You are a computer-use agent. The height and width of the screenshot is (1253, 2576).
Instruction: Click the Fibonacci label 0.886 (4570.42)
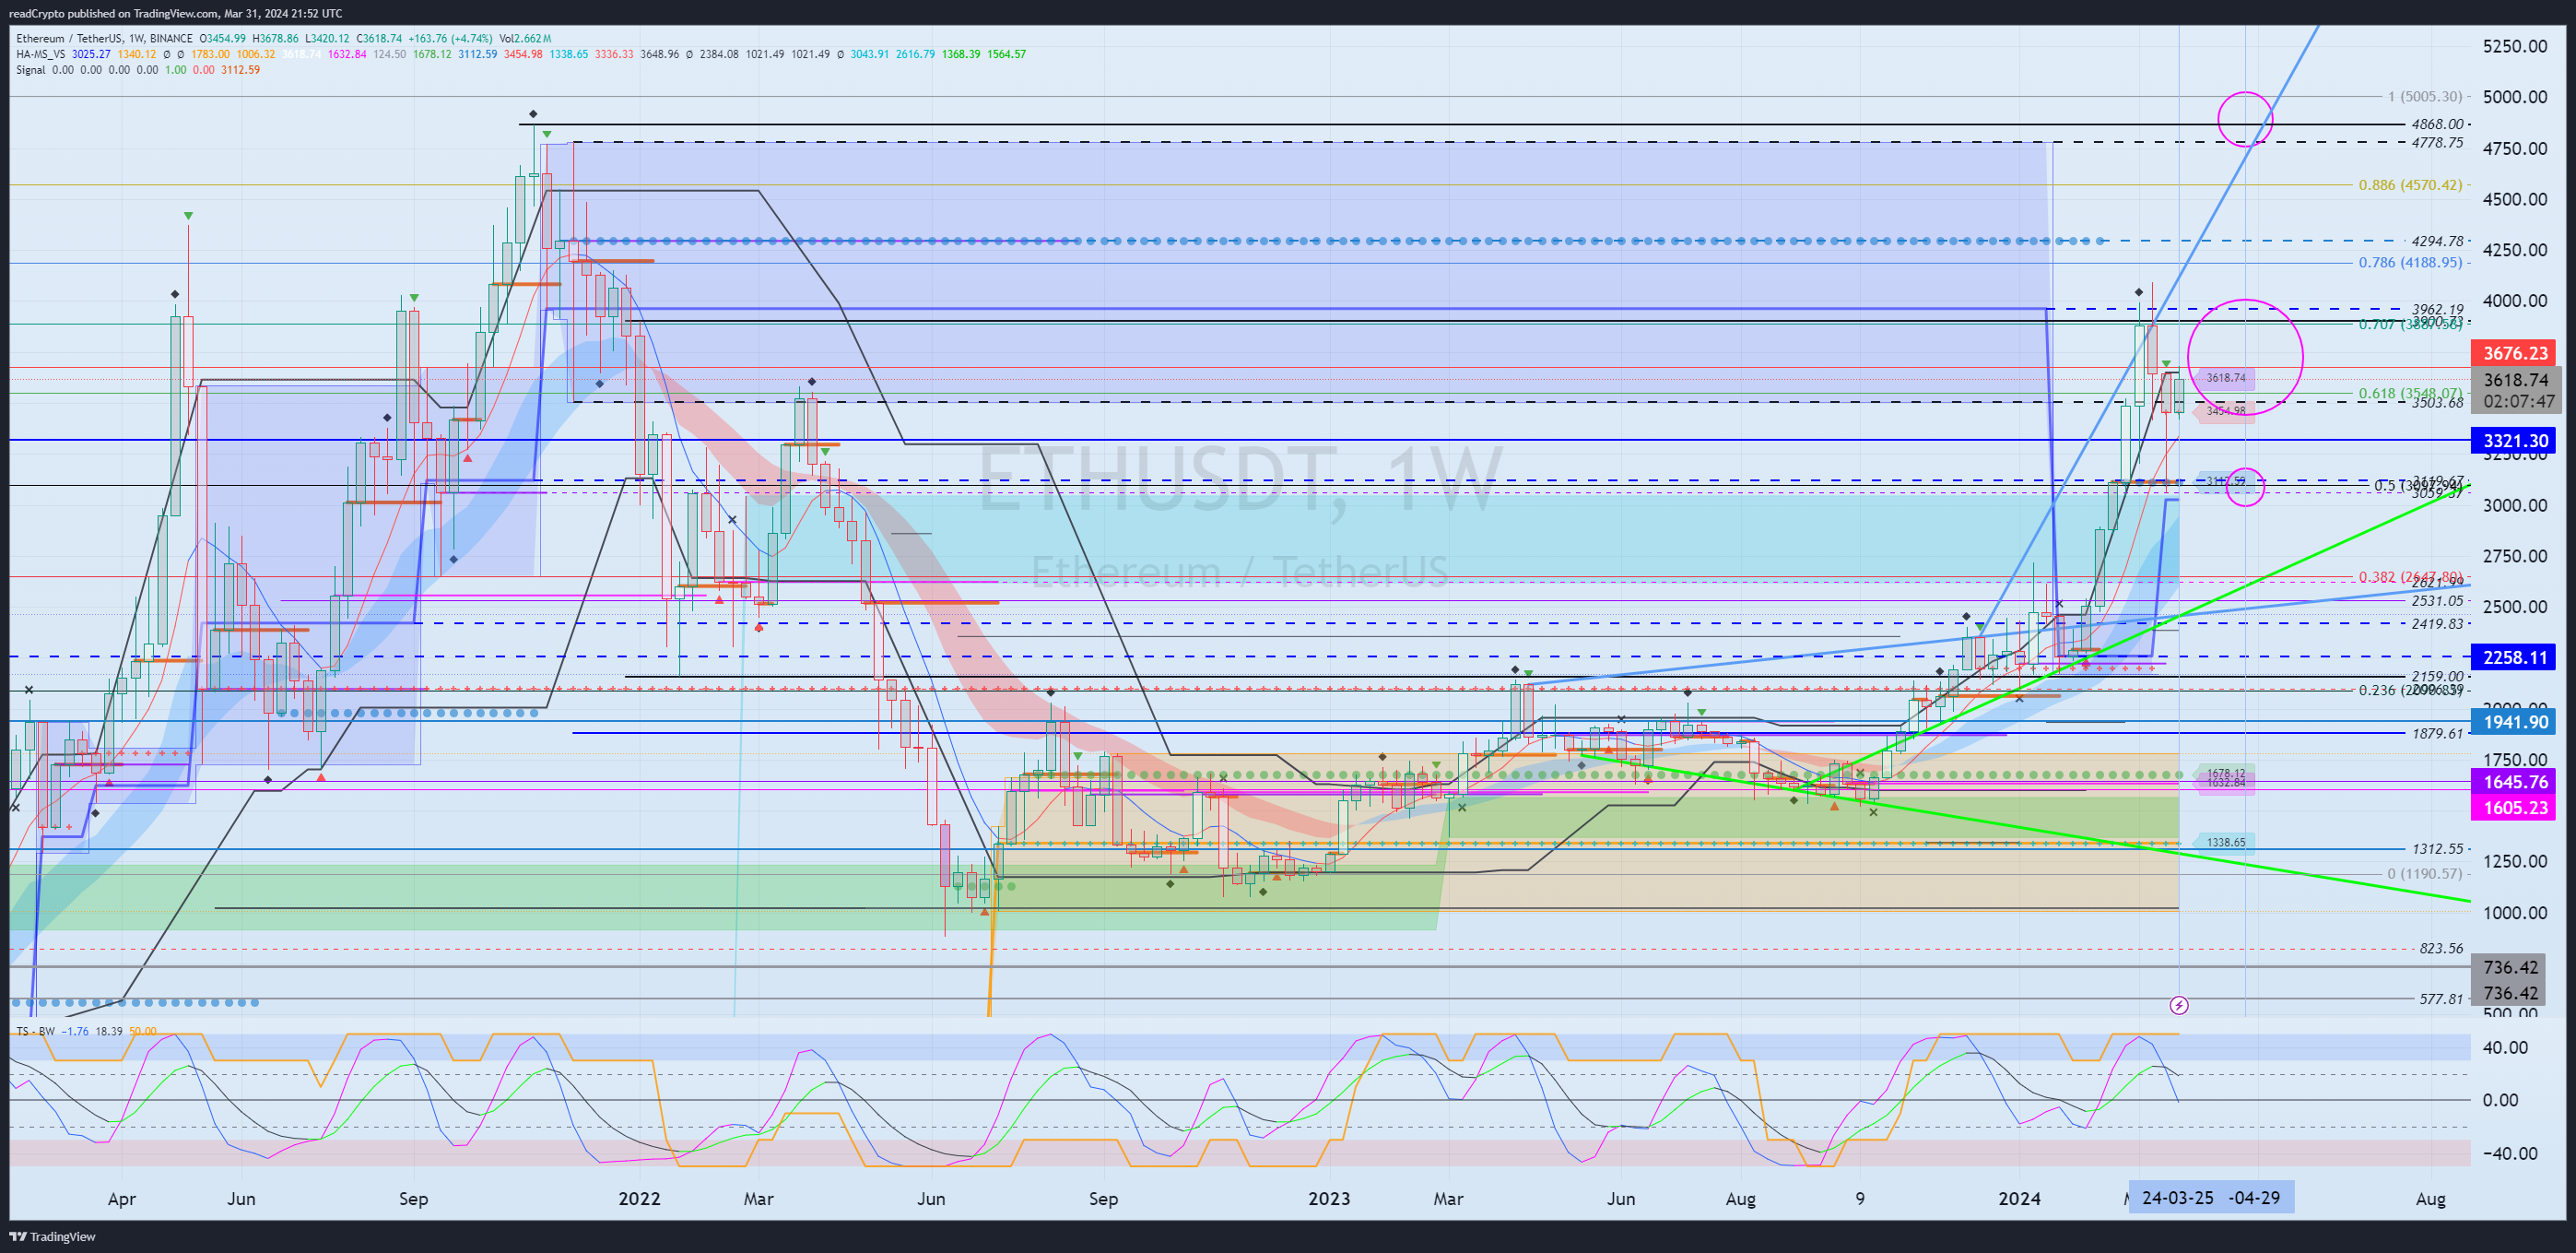click(x=2410, y=185)
